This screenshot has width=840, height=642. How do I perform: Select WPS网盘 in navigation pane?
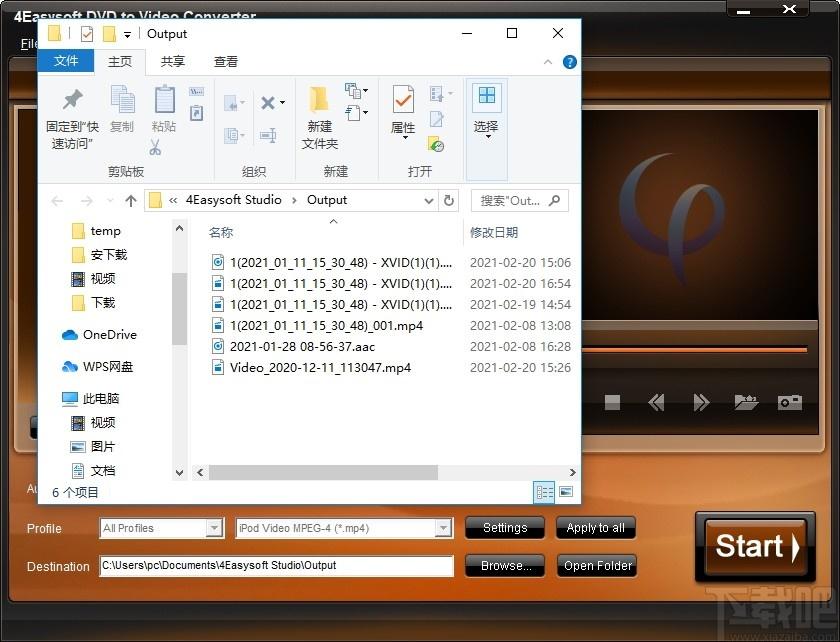(97, 367)
